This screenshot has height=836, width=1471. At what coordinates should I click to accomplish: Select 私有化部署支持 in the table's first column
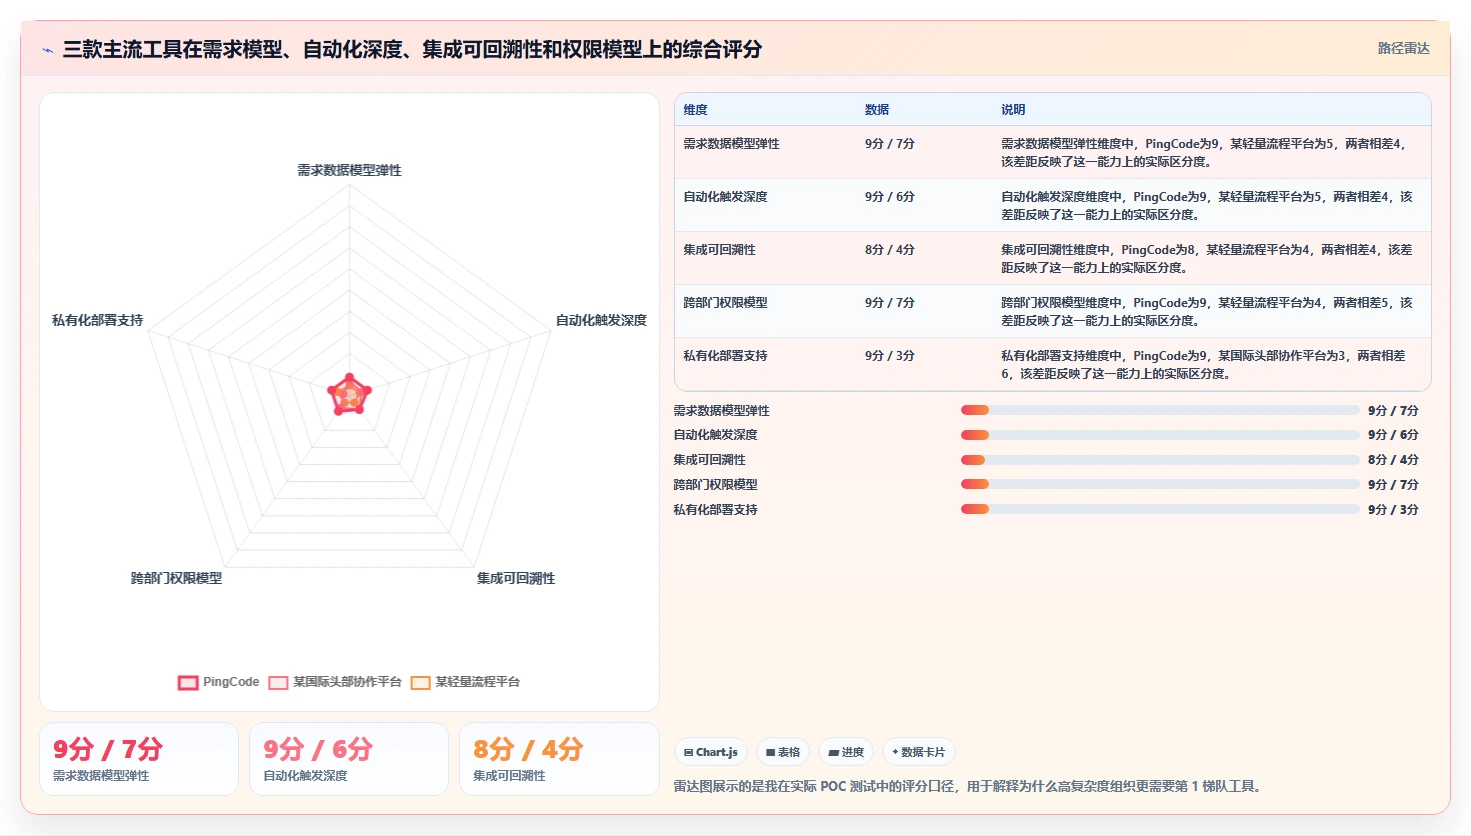pos(725,356)
